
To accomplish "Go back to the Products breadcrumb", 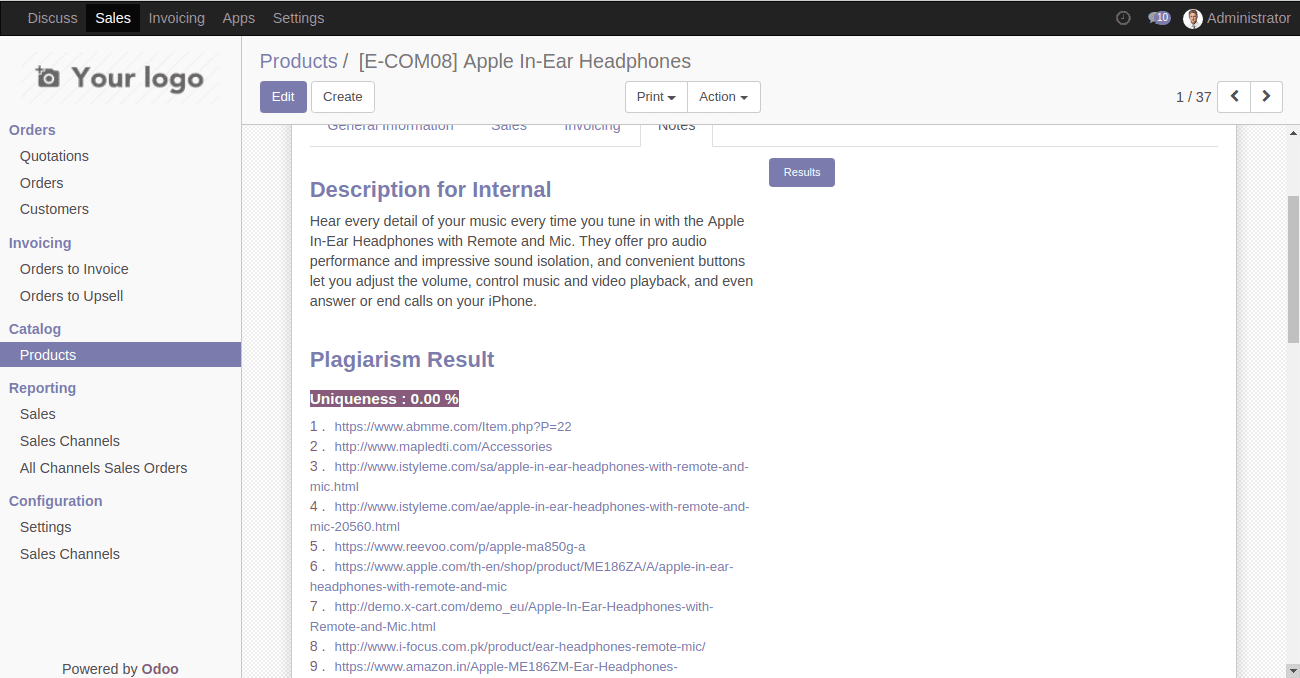I will [x=298, y=61].
